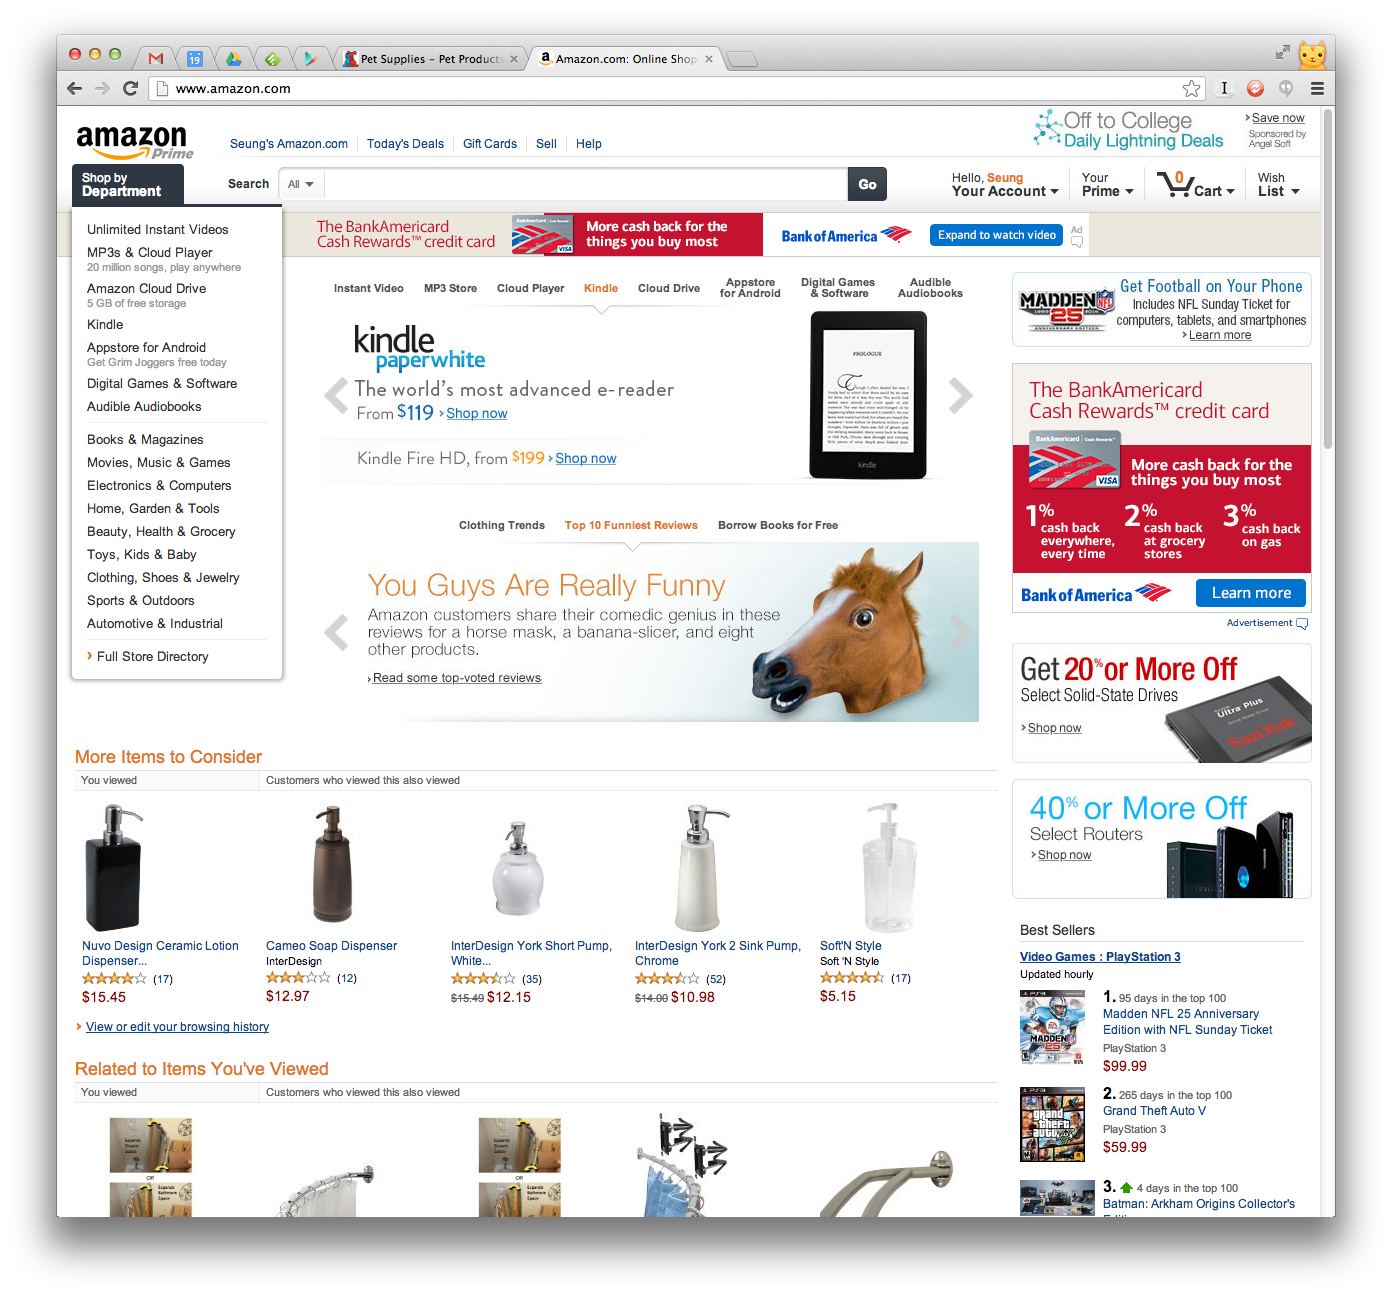Image resolution: width=1392 pixels, height=1296 pixels.
Task: Show next Kindle slide with right arrow
Action: point(960,396)
